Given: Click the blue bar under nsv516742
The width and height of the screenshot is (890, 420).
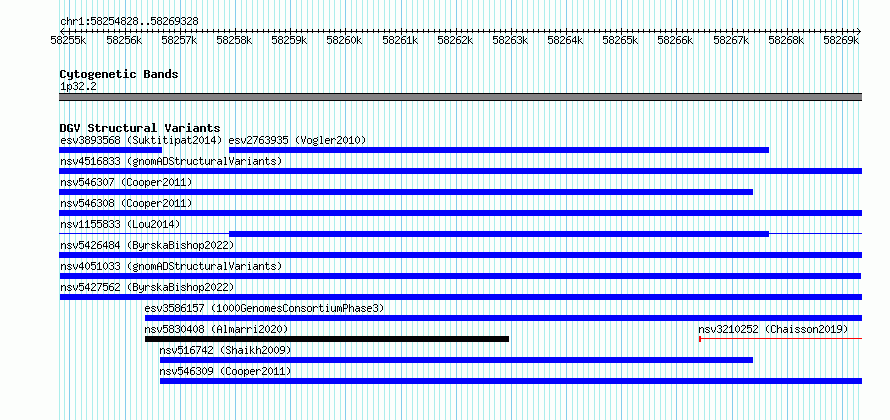Looking at the screenshot, I should pyautogui.click(x=456, y=360).
